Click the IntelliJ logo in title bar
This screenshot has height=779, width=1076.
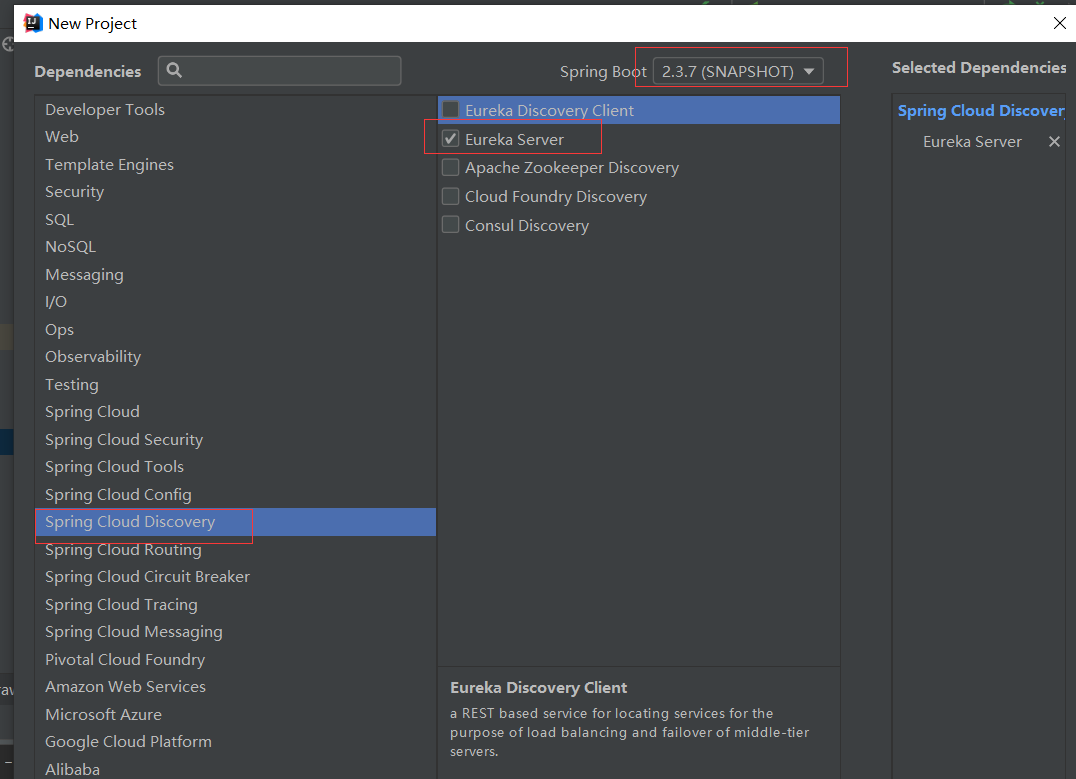32,23
